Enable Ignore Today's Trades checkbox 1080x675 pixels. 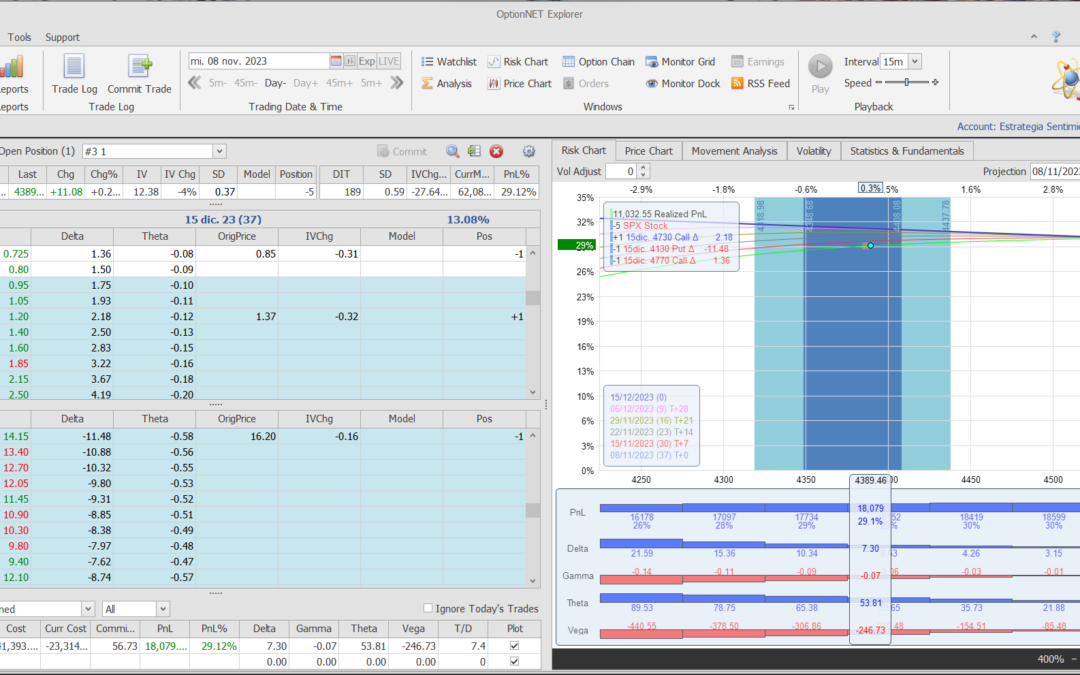428,608
